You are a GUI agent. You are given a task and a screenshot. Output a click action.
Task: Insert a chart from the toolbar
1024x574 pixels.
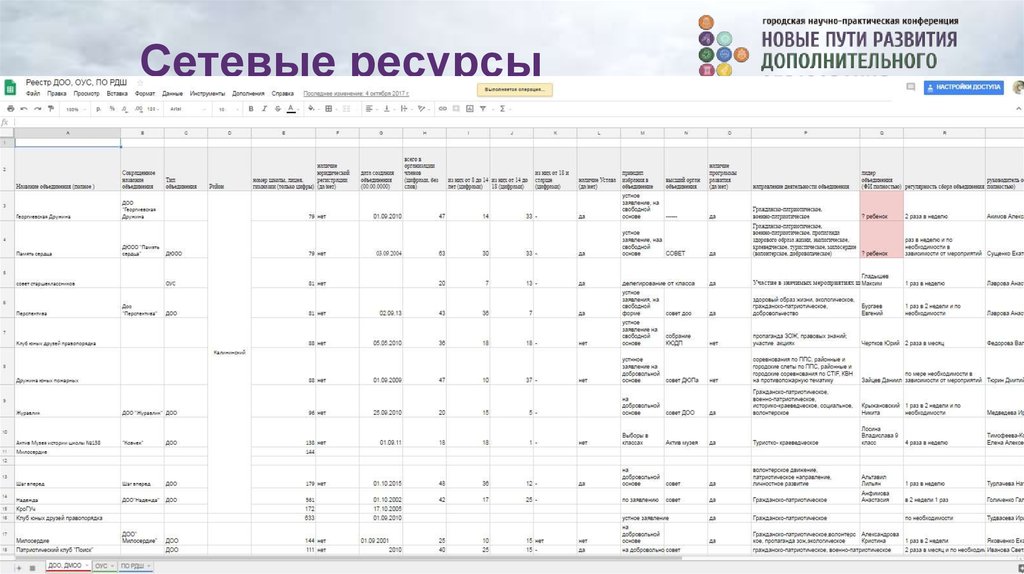470,109
